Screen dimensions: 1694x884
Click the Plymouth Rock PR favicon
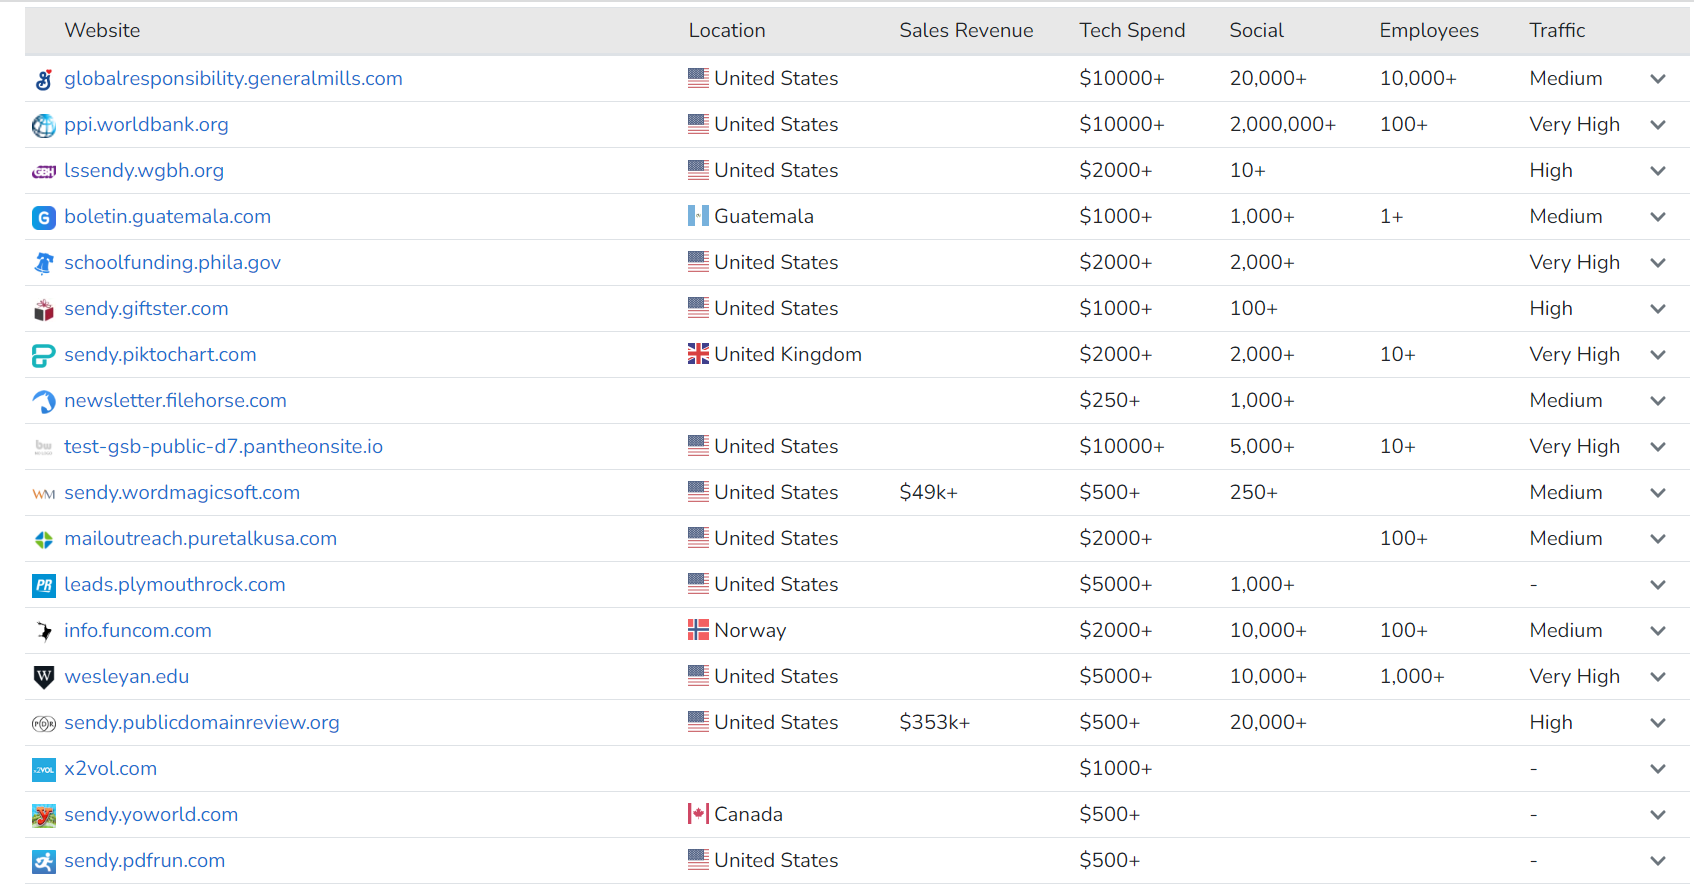click(44, 586)
